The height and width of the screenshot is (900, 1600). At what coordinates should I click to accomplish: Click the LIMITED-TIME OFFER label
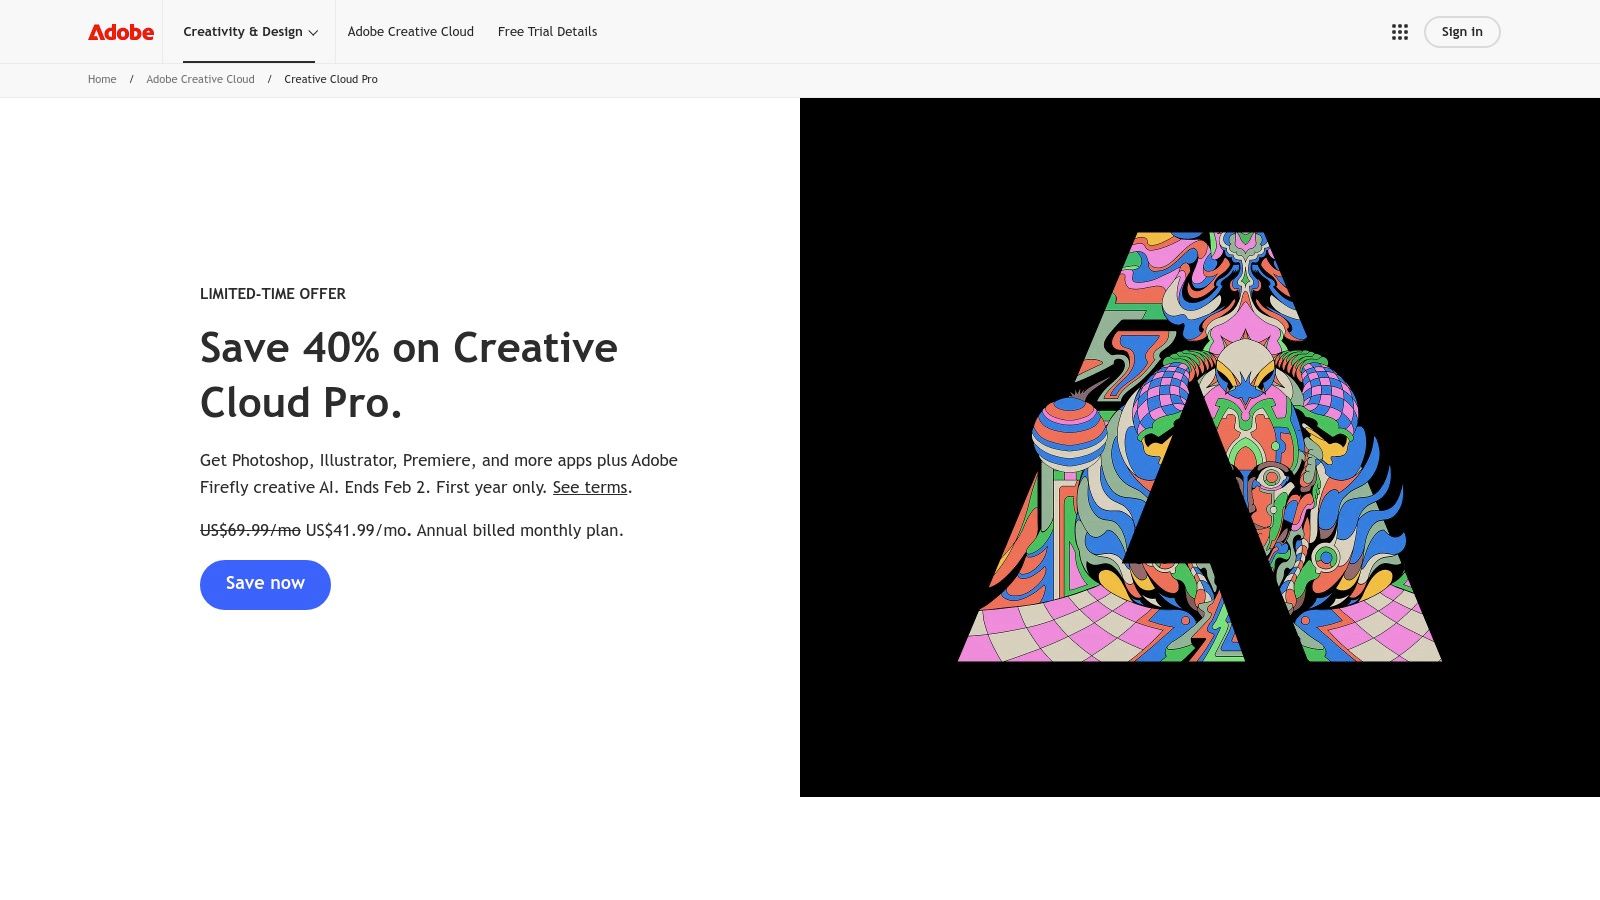pos(273,294)
